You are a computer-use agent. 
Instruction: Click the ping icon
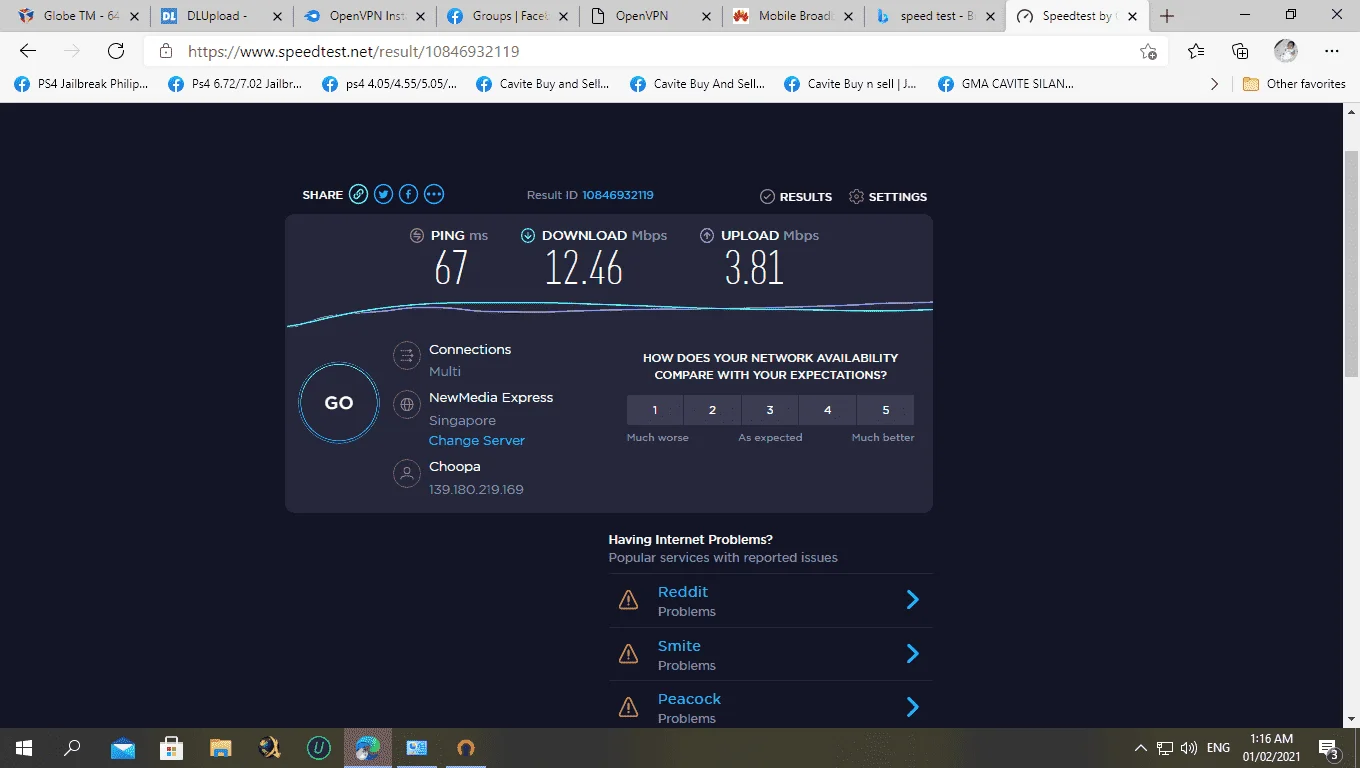pos(417,236)
